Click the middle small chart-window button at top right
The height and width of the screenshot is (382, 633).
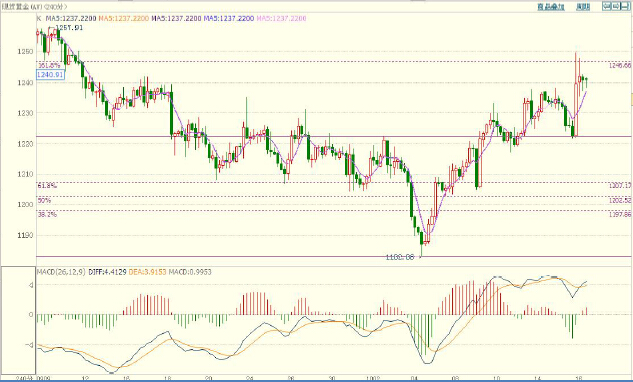[x=615, y=6]
